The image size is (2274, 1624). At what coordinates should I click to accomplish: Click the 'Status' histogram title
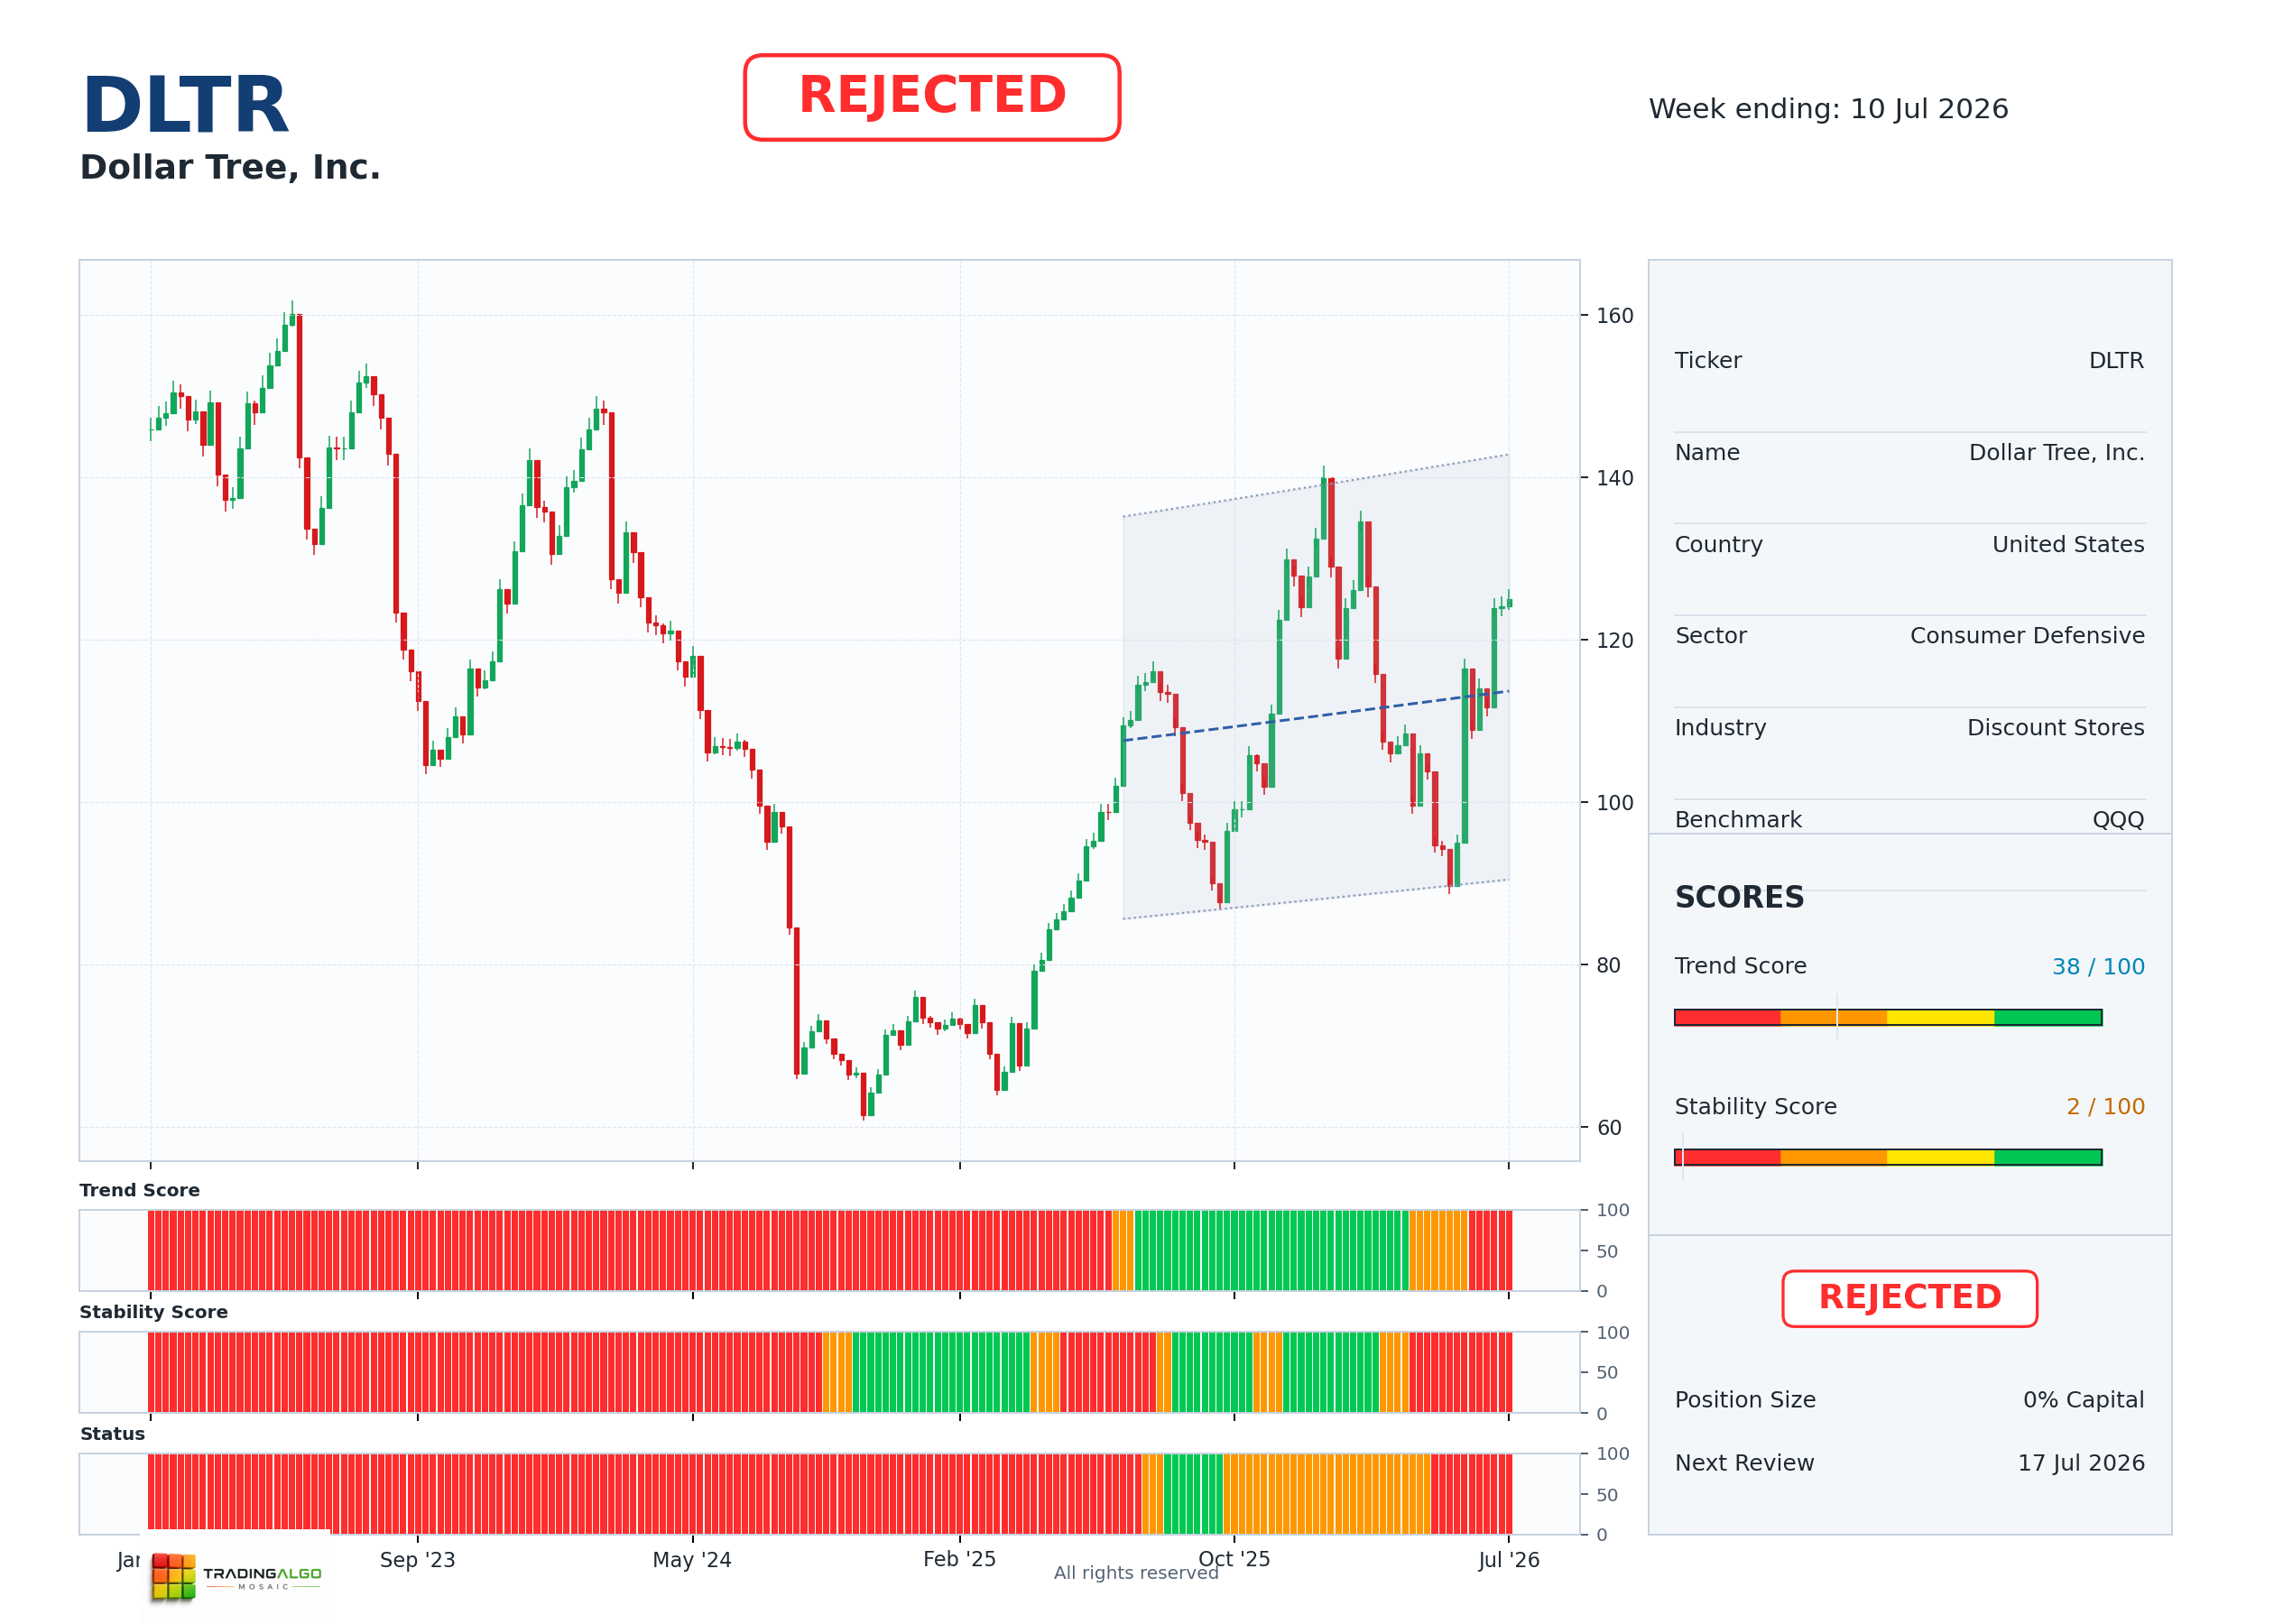pos(112,1434)
